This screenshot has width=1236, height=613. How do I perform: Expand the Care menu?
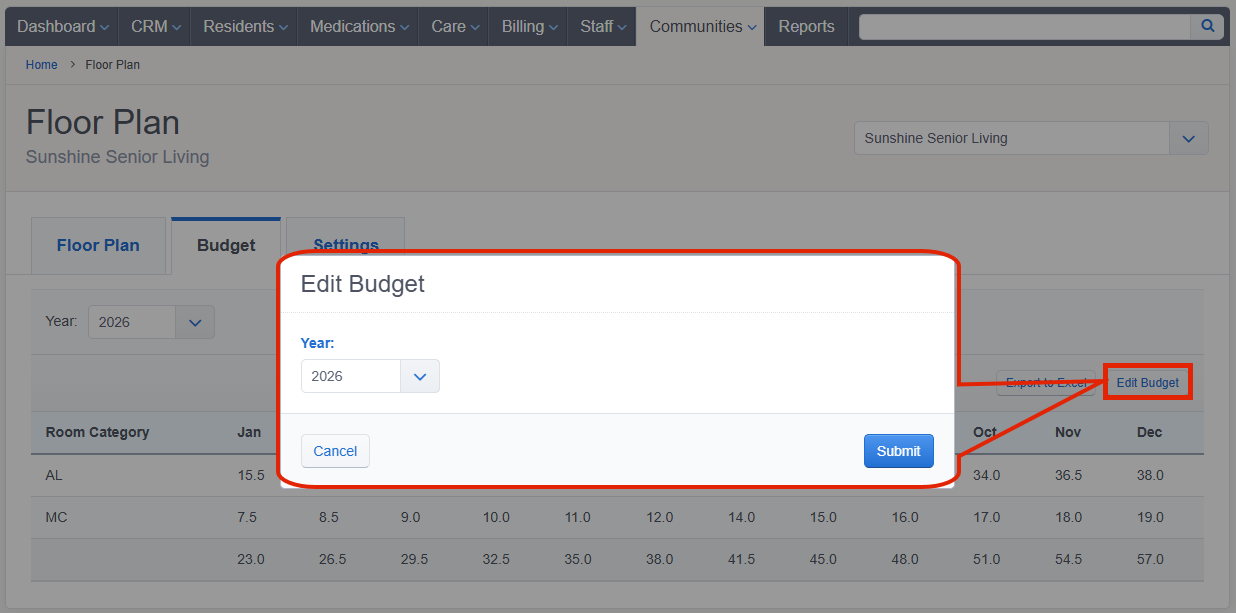[454, 27]
